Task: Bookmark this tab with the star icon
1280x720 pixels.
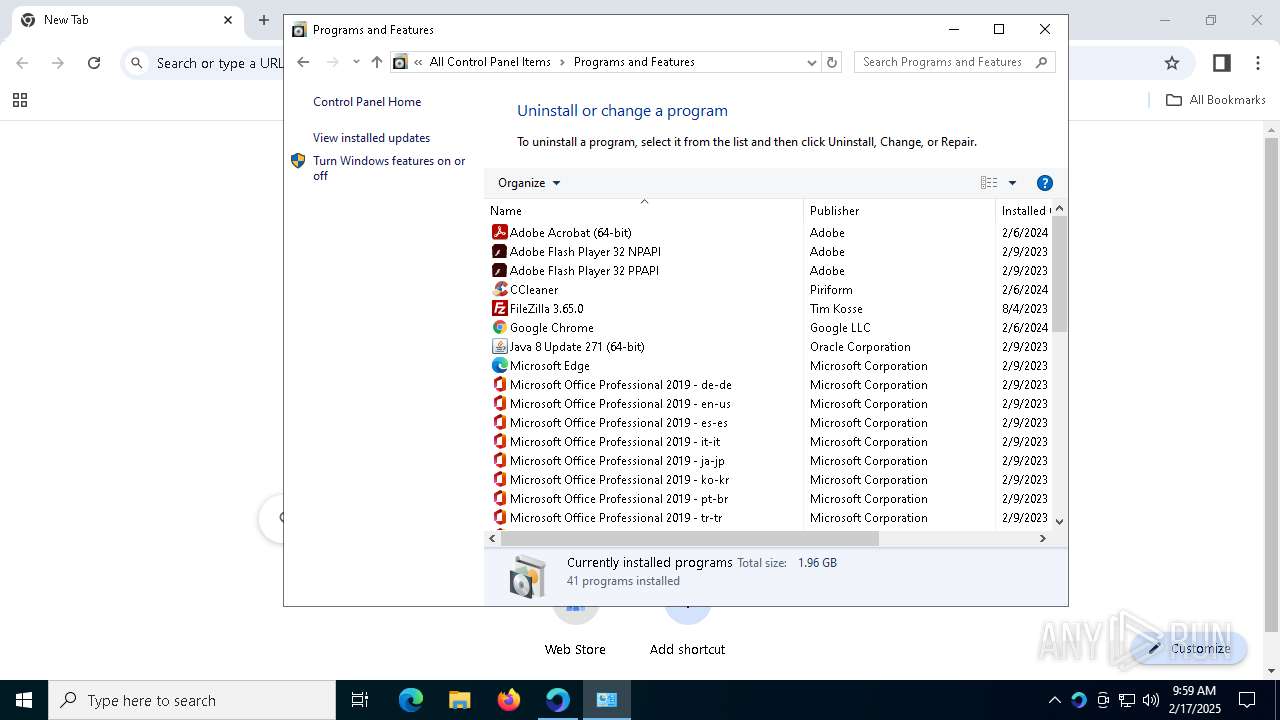Action: (1172, 63)
